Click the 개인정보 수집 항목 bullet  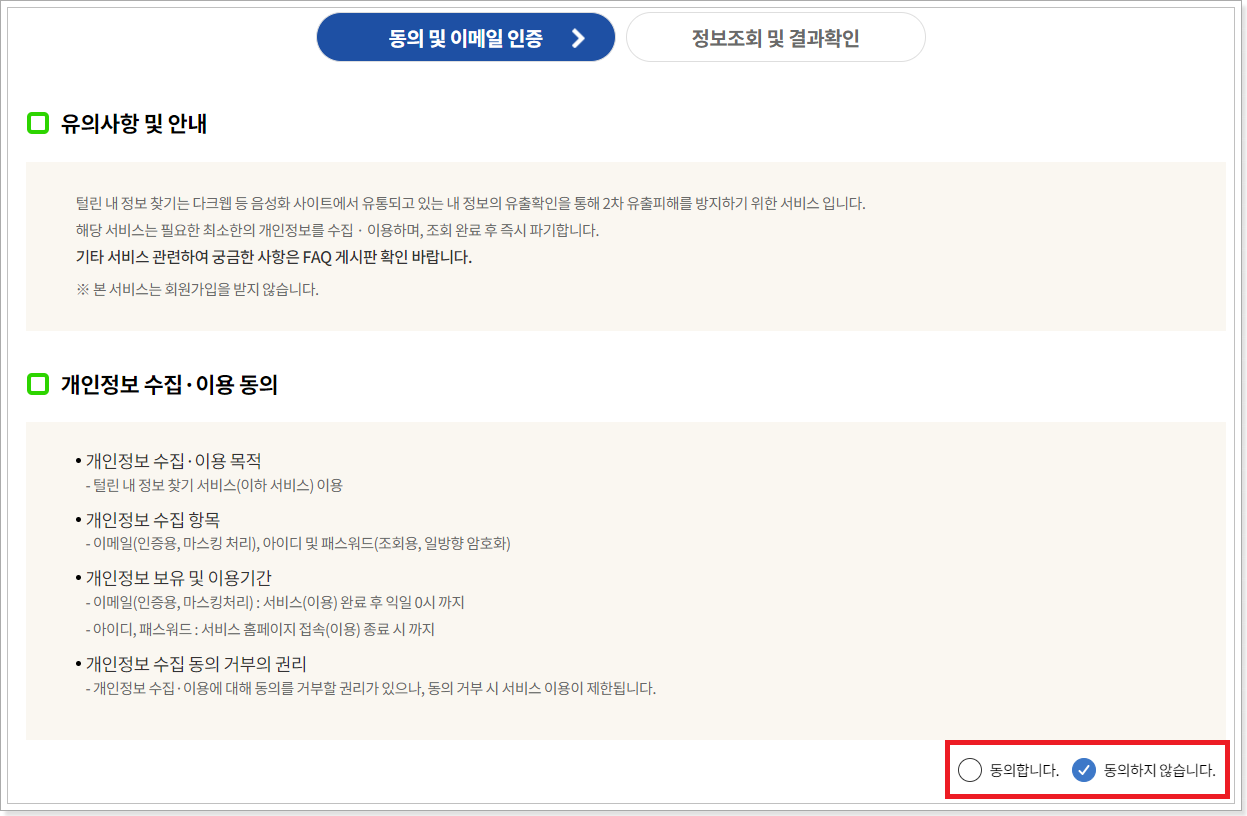point(148,519)
